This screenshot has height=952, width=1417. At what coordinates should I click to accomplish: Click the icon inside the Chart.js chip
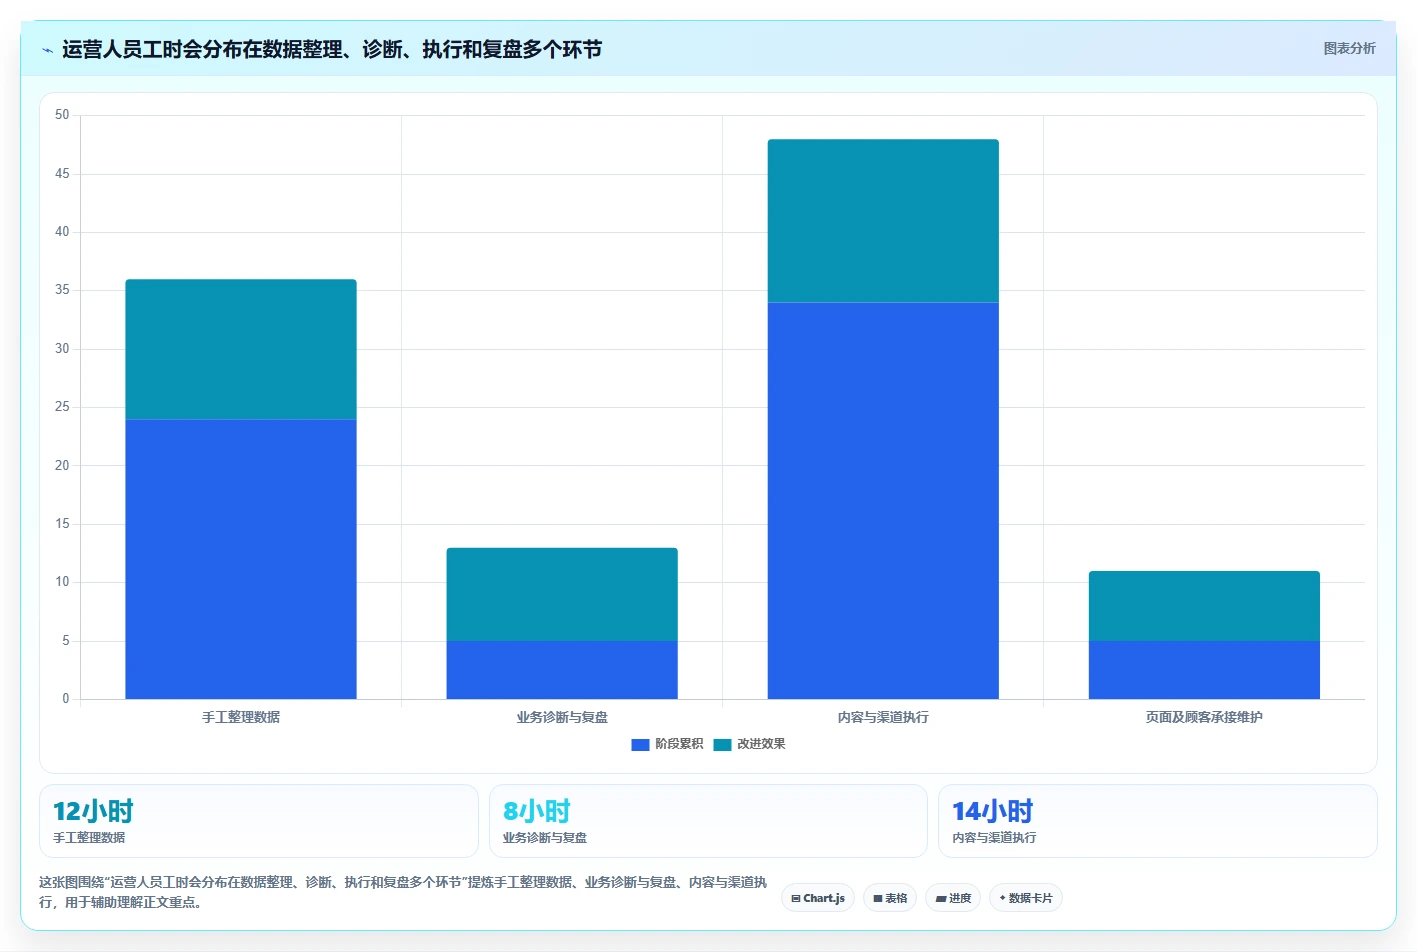pyautogui.click(x=796, y=898)
